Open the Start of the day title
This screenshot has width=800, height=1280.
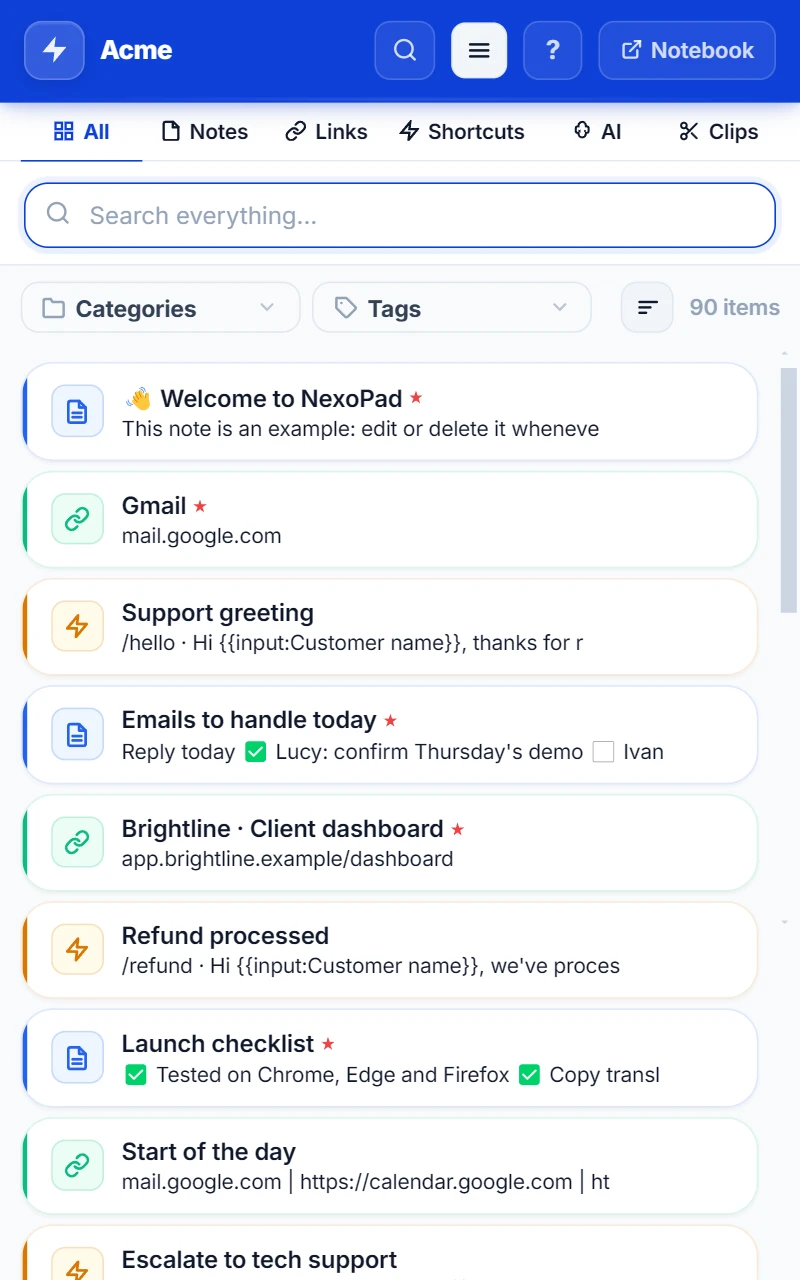click(x=209, y=1152)
